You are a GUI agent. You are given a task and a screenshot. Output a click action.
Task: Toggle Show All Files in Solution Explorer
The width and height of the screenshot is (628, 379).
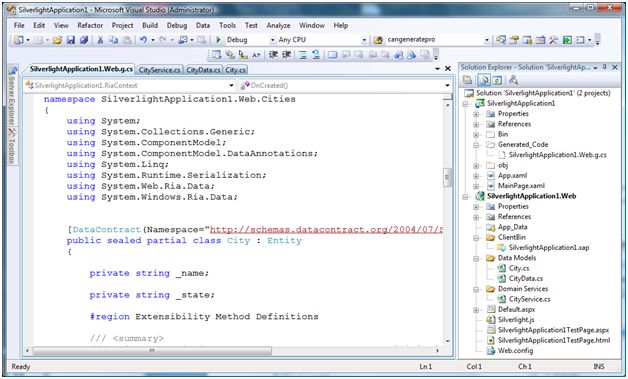pyautogui.click(x=484, y=80)
